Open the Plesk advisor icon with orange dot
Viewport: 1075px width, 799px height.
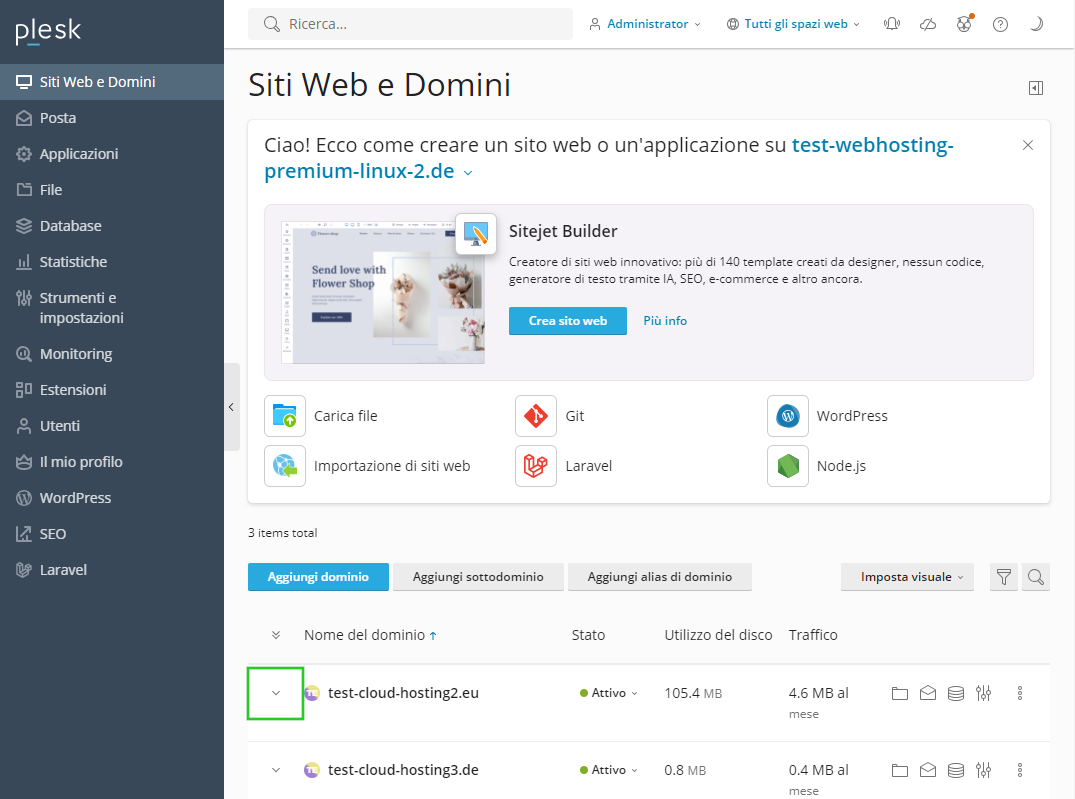click(965, 24)
